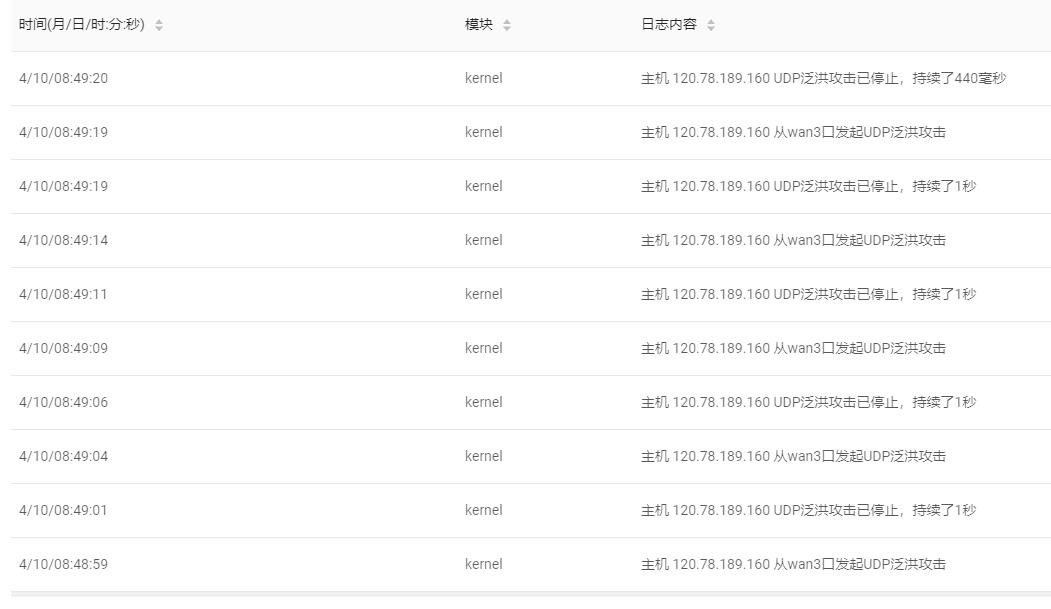
Task: Click the log content in the 08:49:14 row
Action: pos(793,241)
